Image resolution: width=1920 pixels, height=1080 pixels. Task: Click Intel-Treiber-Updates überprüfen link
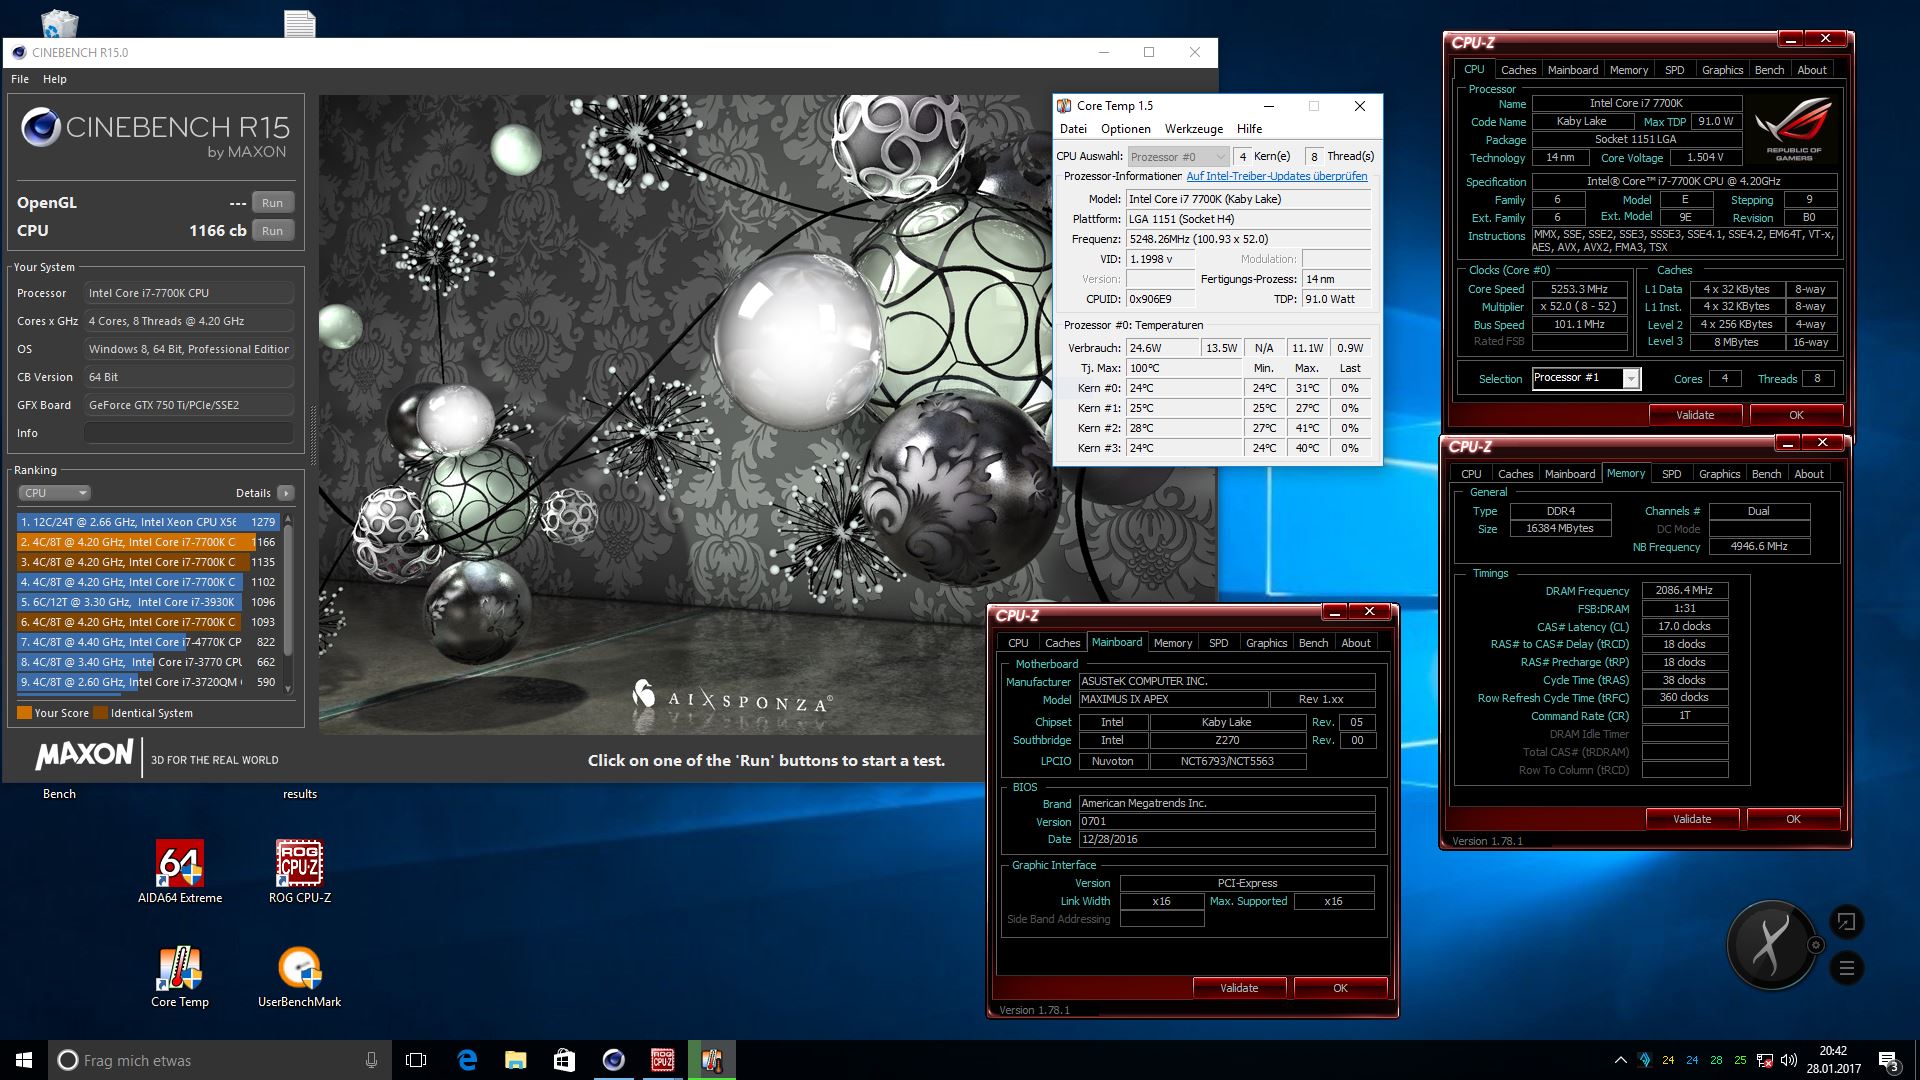coord(1276,176)
